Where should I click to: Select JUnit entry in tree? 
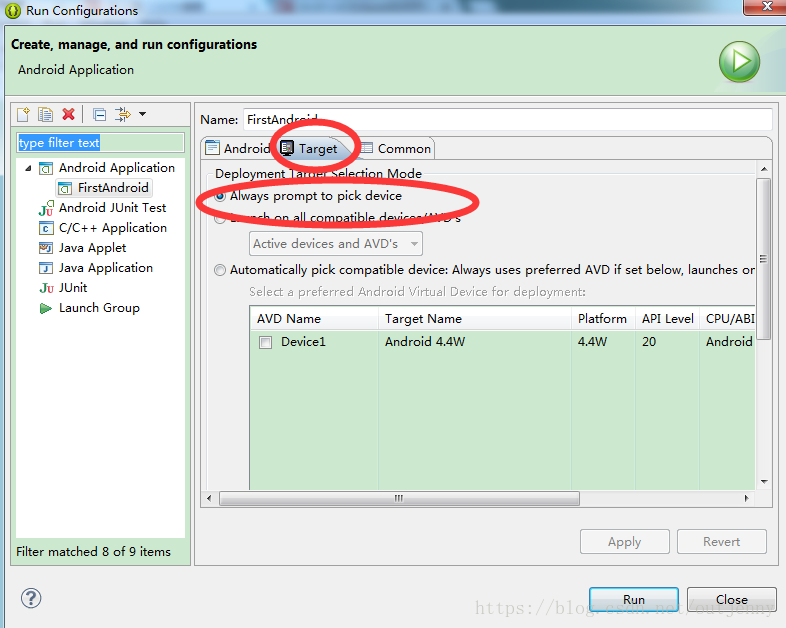pyautogui.click(x=73, y=288)
